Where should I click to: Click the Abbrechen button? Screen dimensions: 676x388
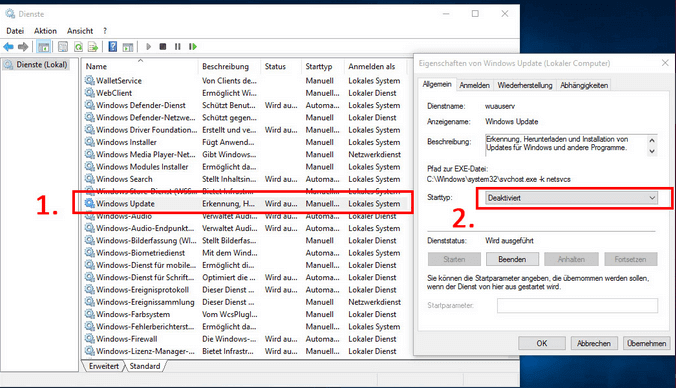point(594,344)
